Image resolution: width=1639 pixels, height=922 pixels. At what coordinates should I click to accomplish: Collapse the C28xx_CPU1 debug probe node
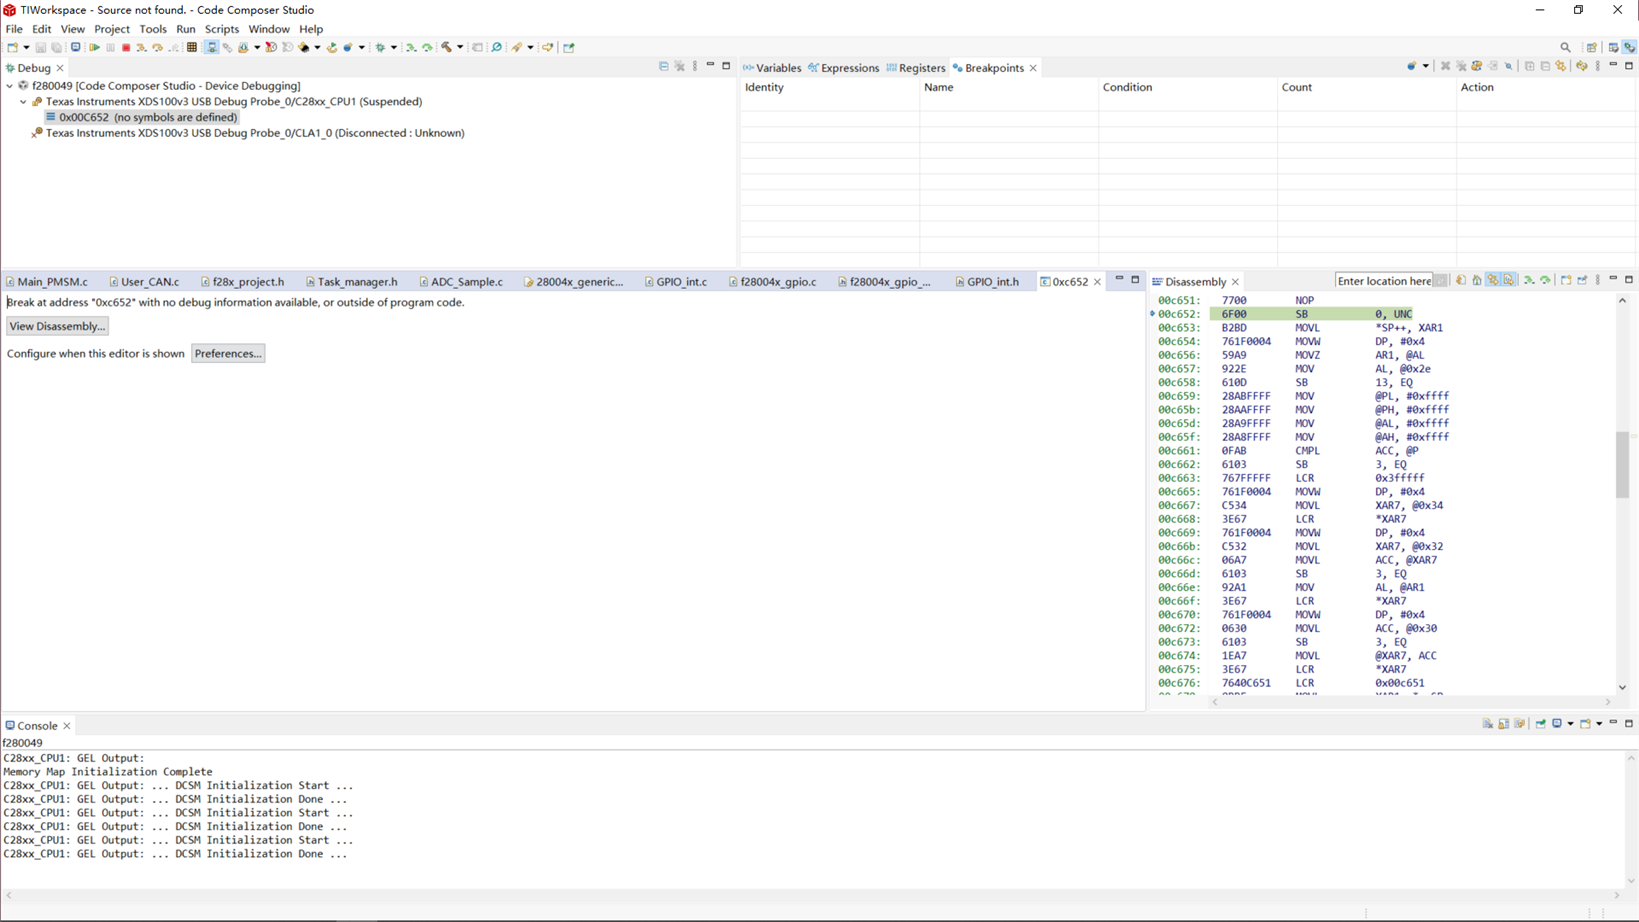24,102
